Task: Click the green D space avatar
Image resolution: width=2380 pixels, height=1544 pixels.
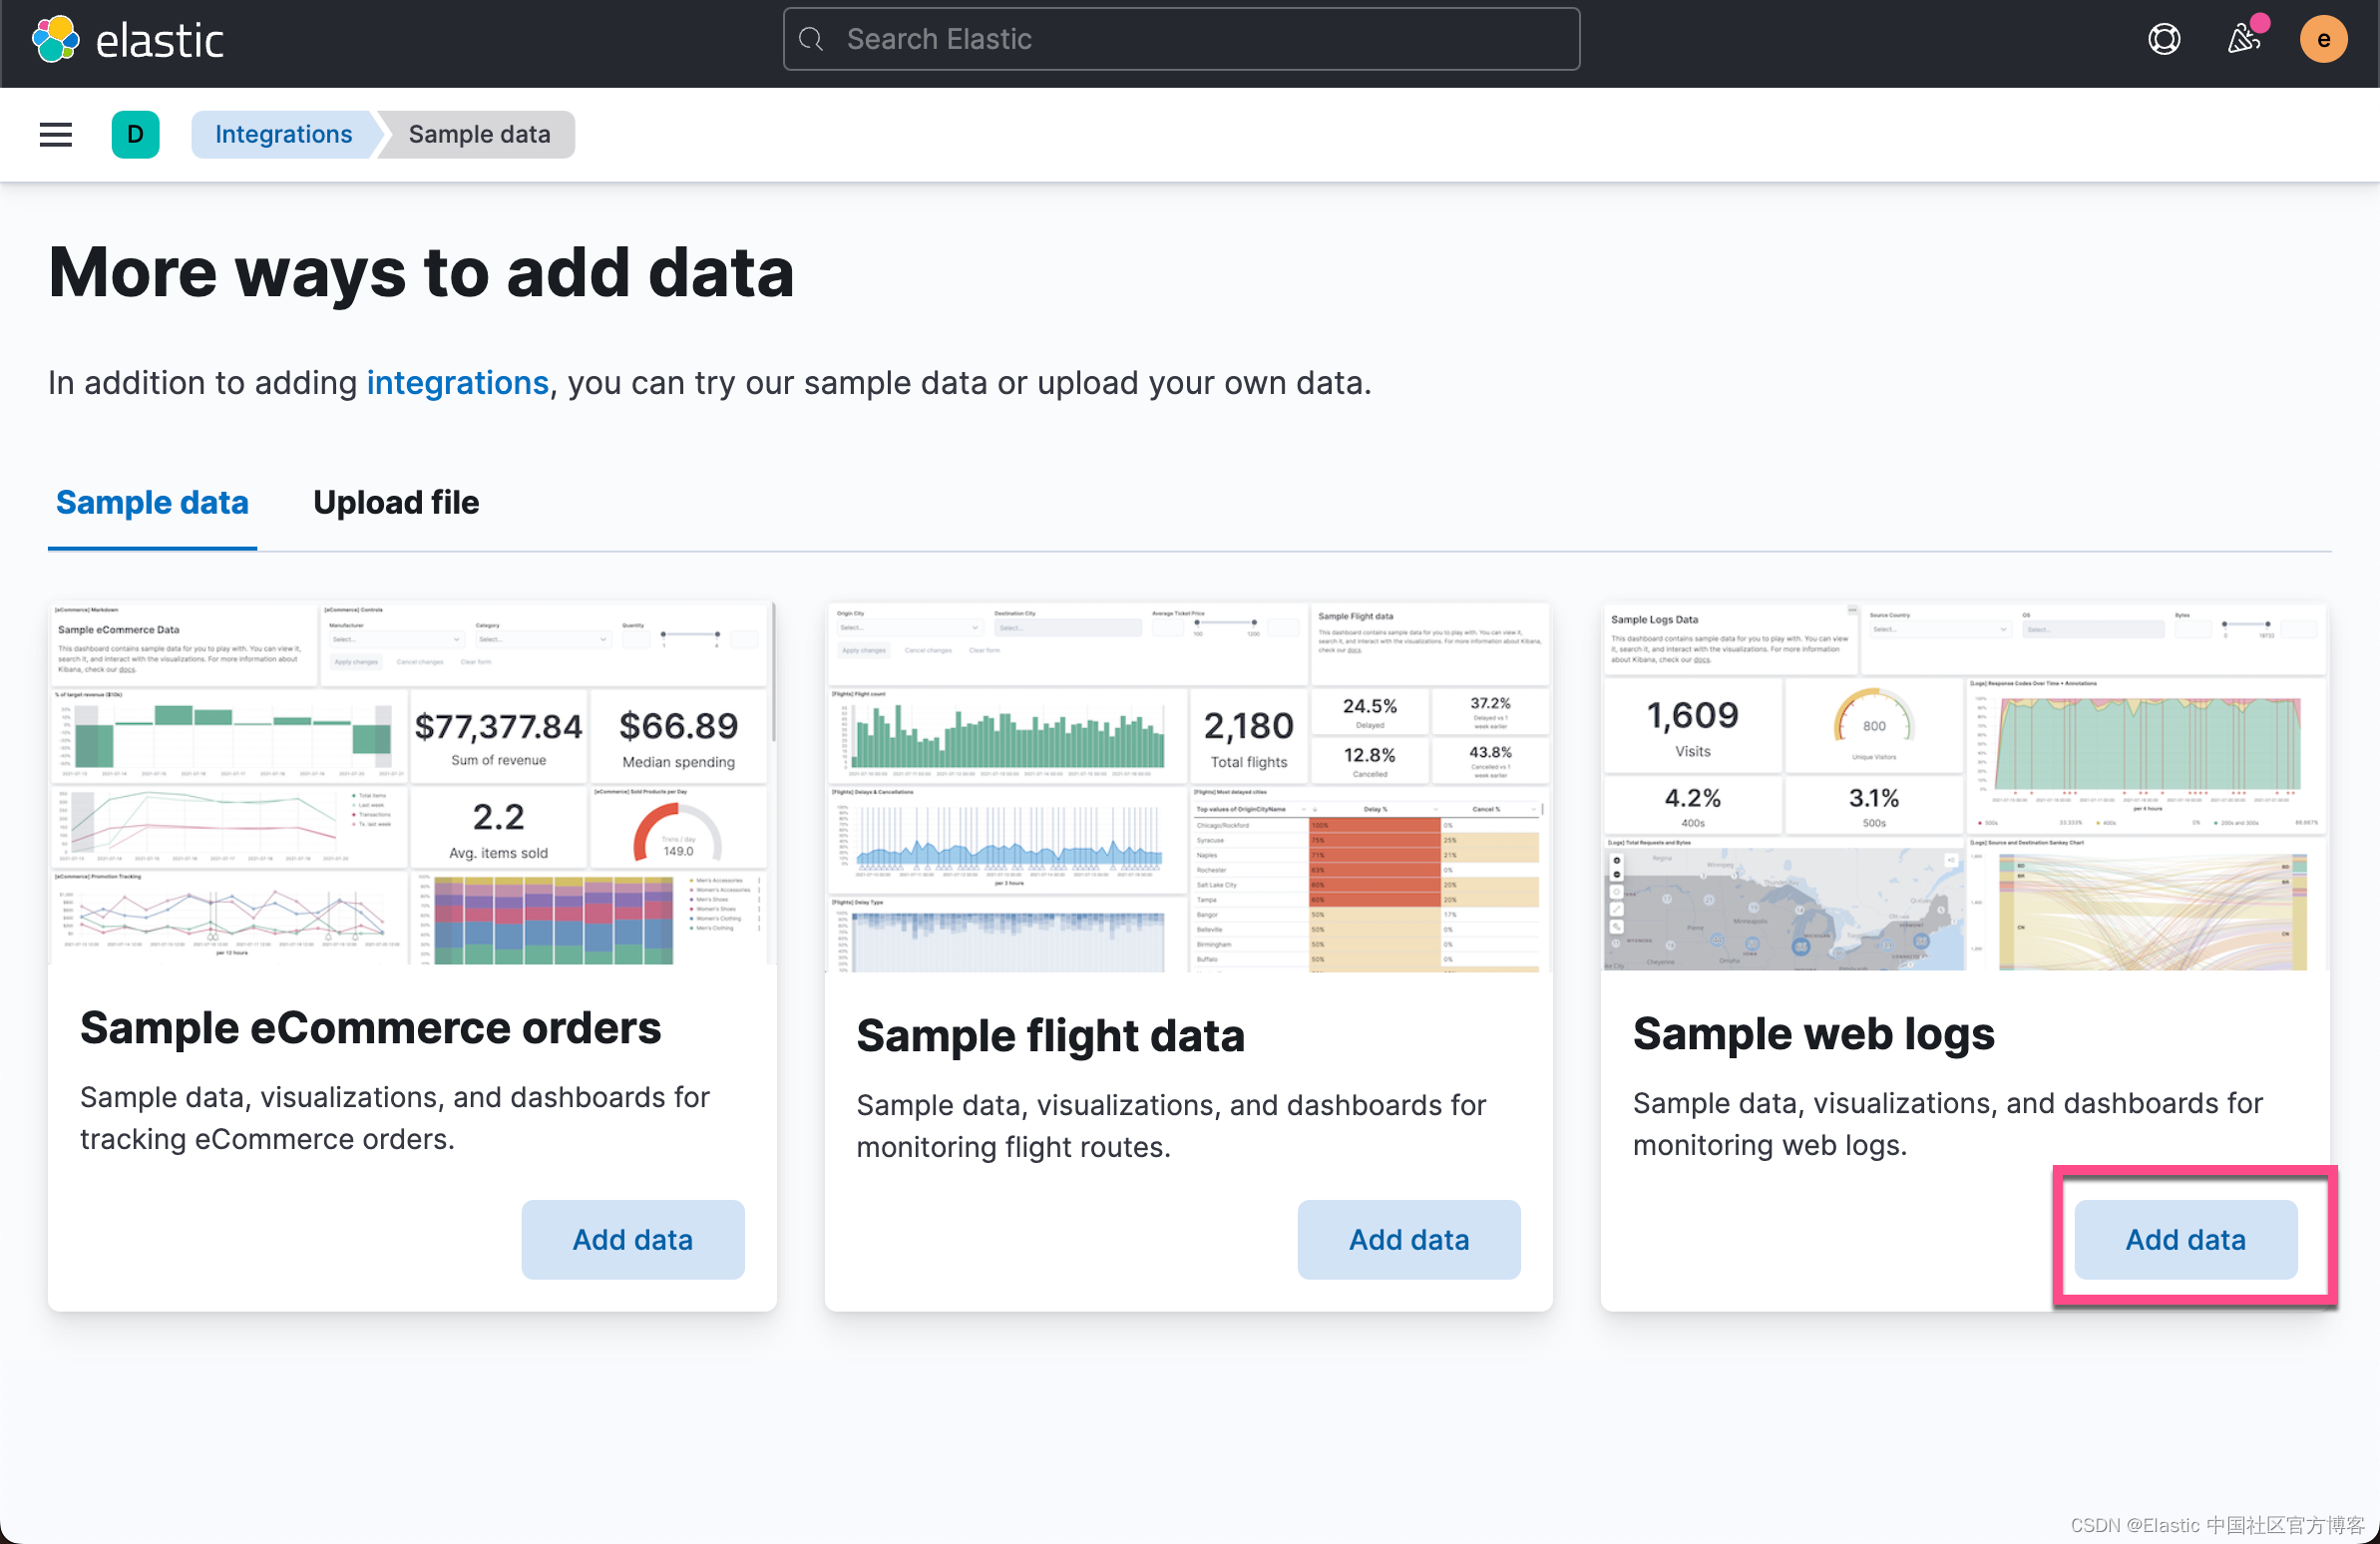Action: click(135, 134)
